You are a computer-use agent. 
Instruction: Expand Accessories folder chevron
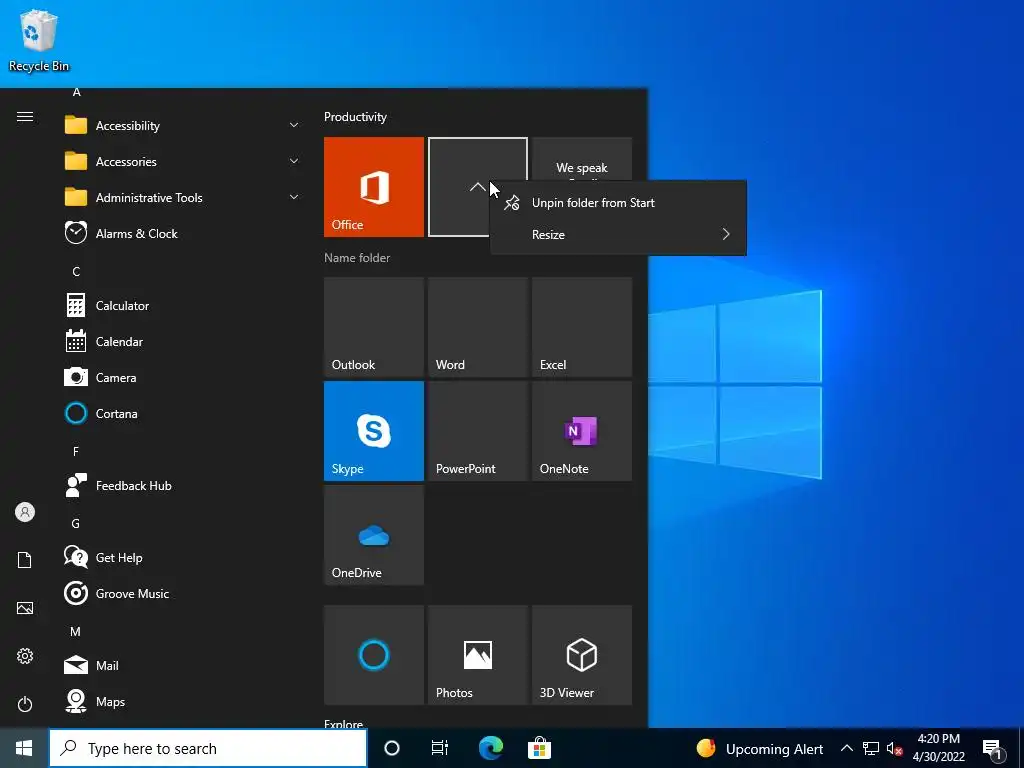[294, 161]
